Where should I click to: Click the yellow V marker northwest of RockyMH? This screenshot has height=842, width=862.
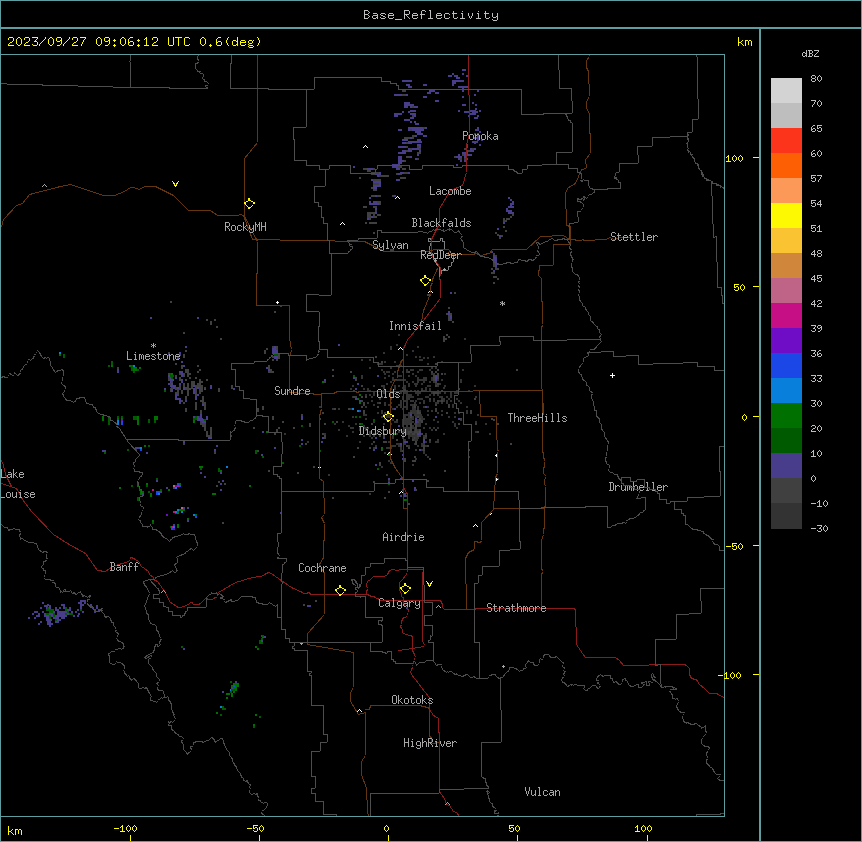175,184
